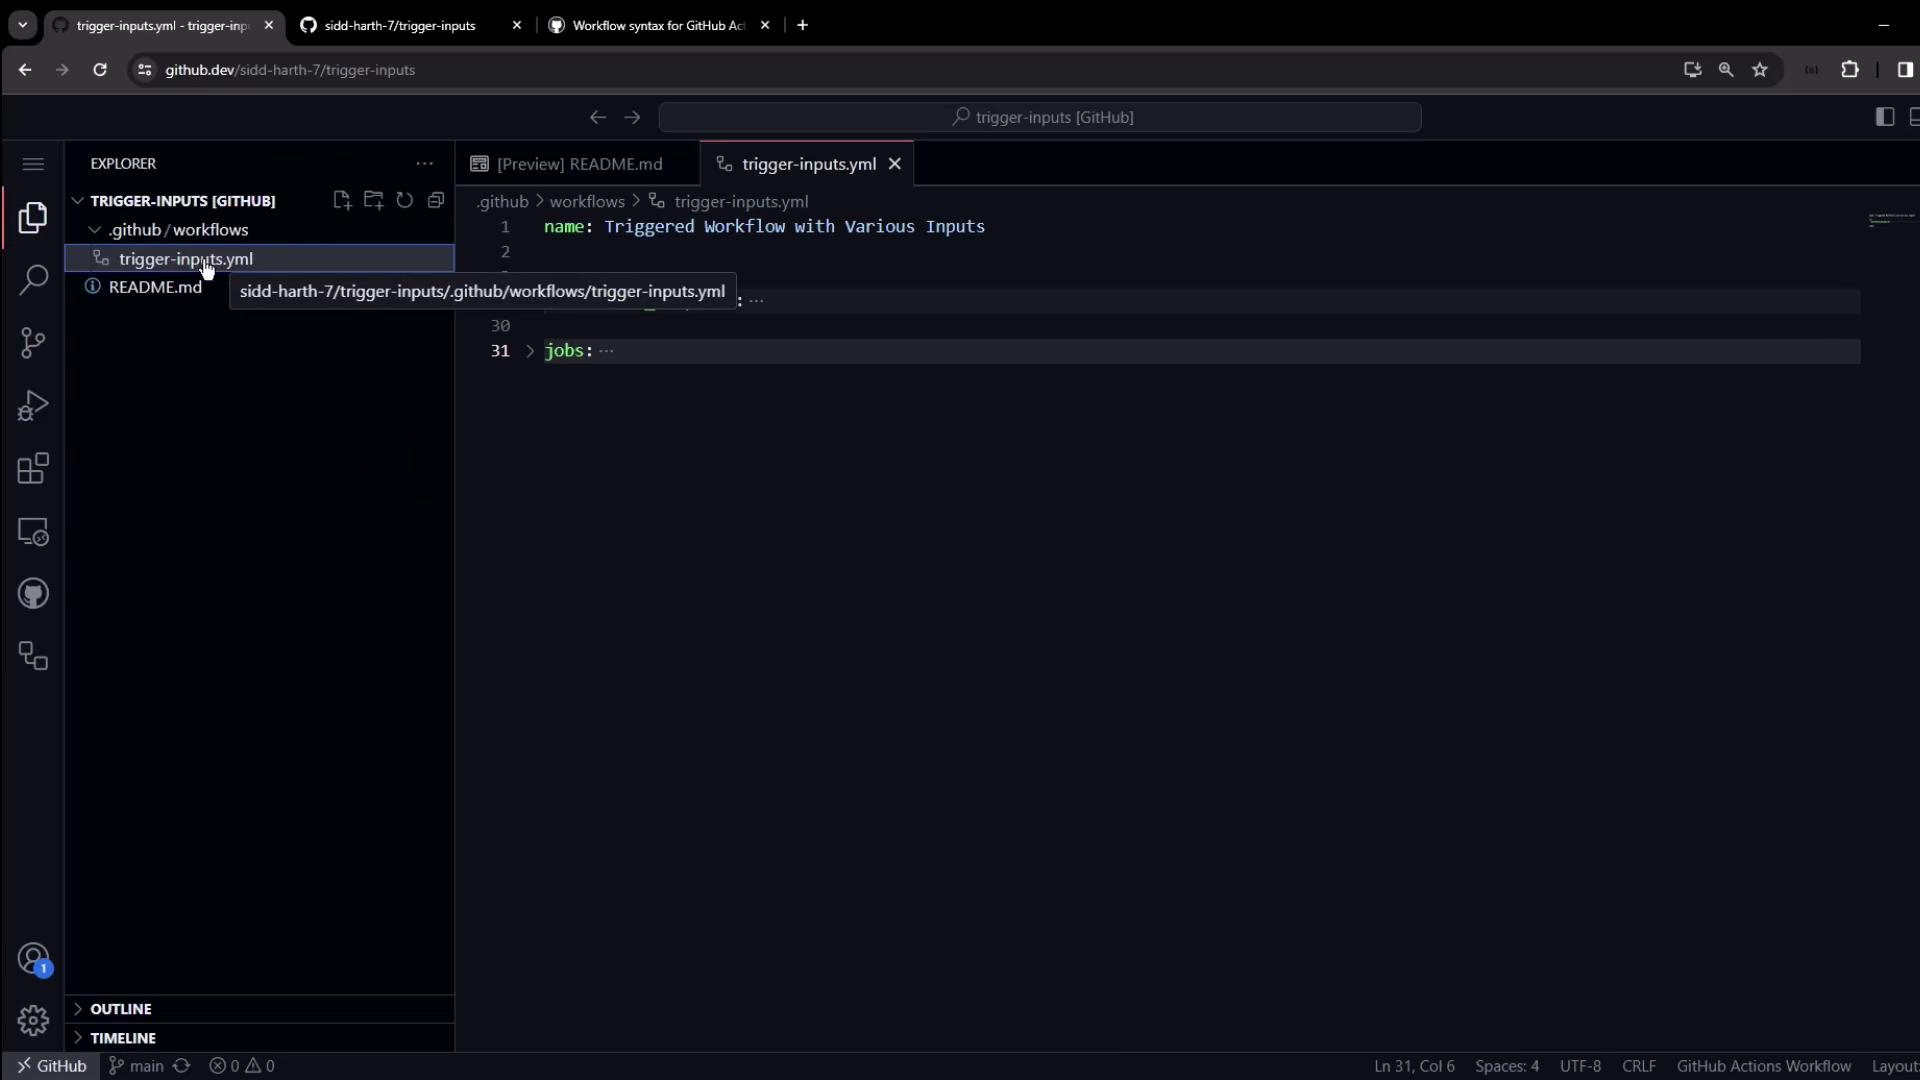
Task: Toggle the primary sidebar layout button
Action: pos(1884,117)
